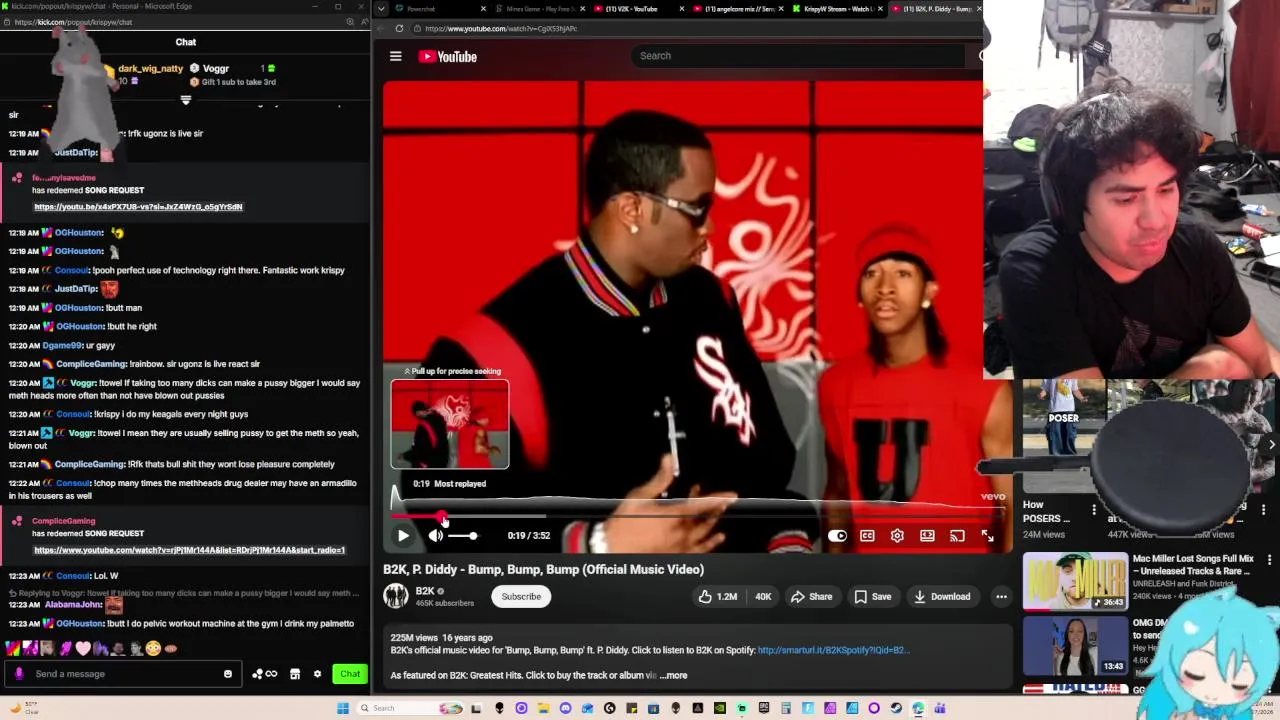Open the chat store shop icon
Image resolution: width=1280 pixels, height=720 pixels.
click(295, 674)
